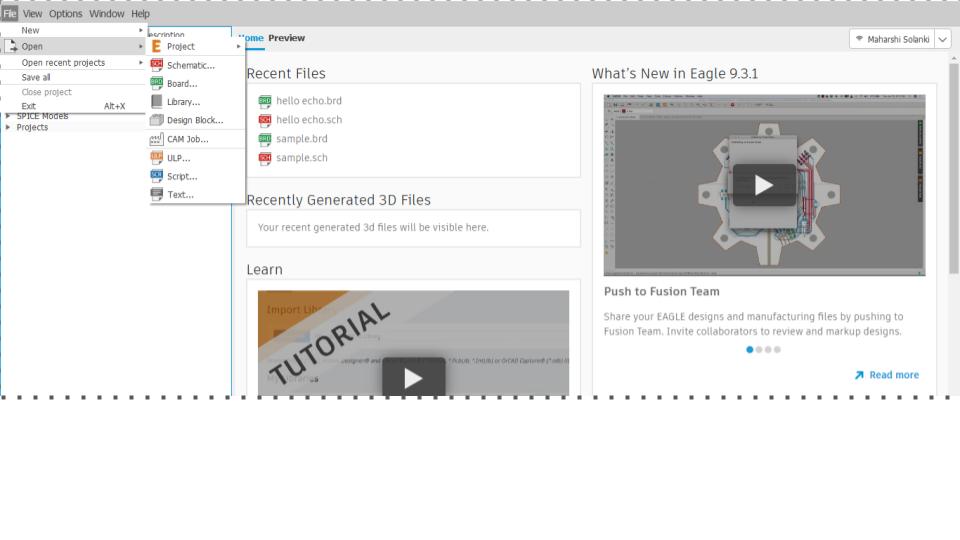The width and height of the screenshot is (960, 540).
Task: Expand Open recent projects submenu
Action: [73, 62]
